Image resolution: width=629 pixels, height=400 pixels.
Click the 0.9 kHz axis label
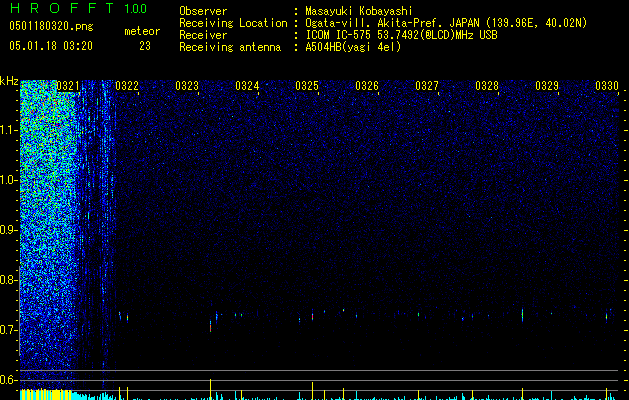pos(8,230)
